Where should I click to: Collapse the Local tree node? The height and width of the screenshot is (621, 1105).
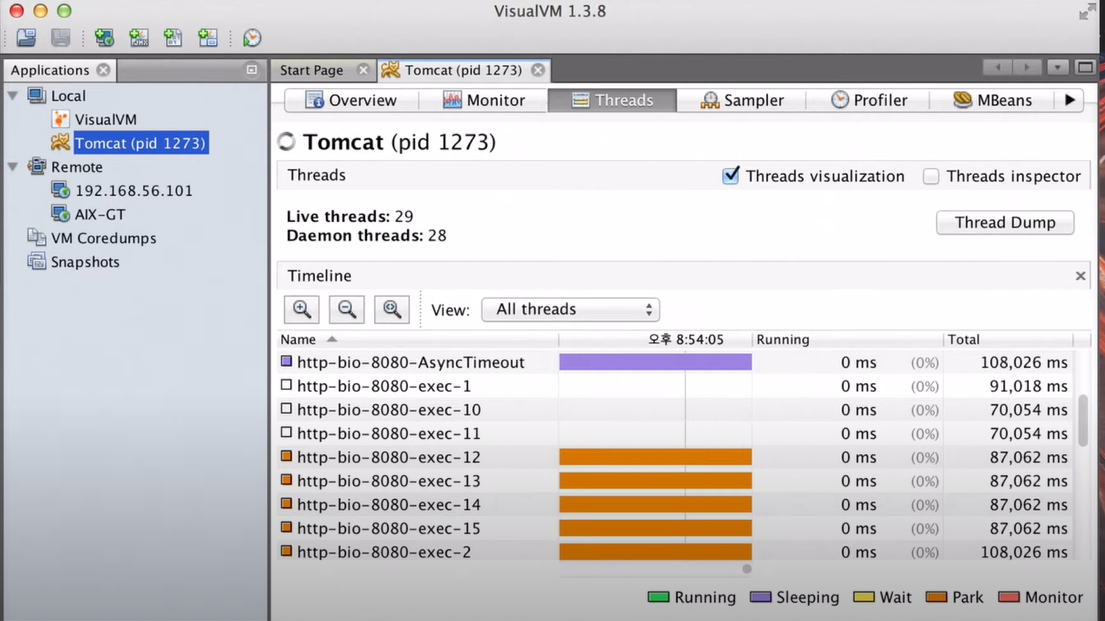[13, 95]
